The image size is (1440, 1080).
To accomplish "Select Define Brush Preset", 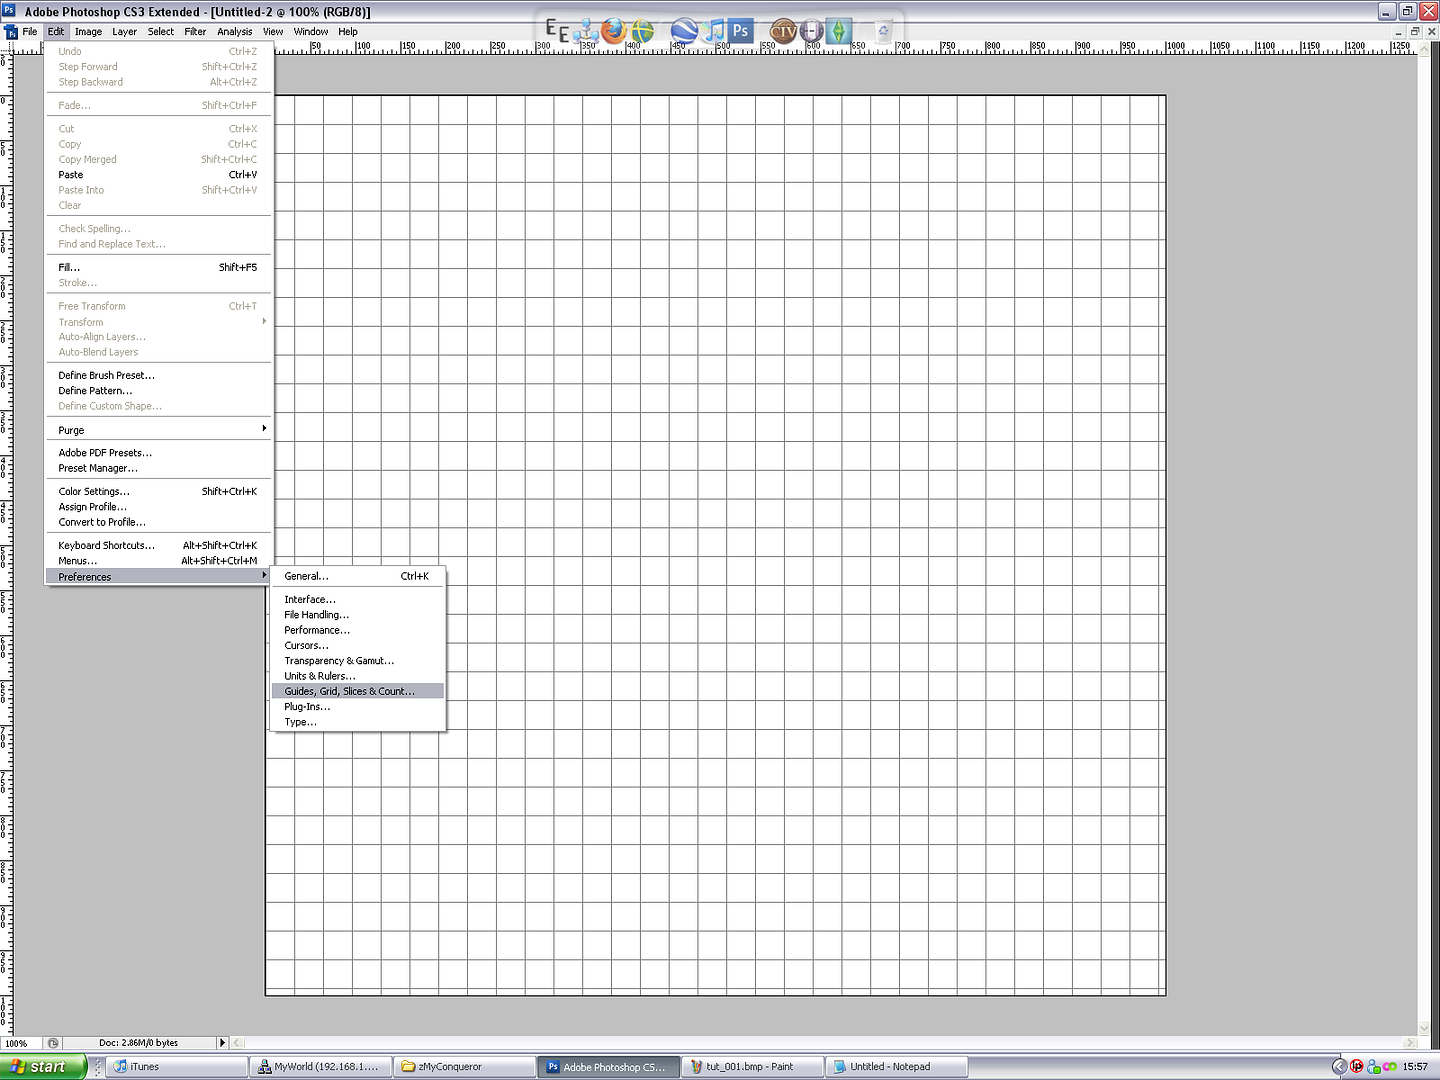I will (158, 376).
